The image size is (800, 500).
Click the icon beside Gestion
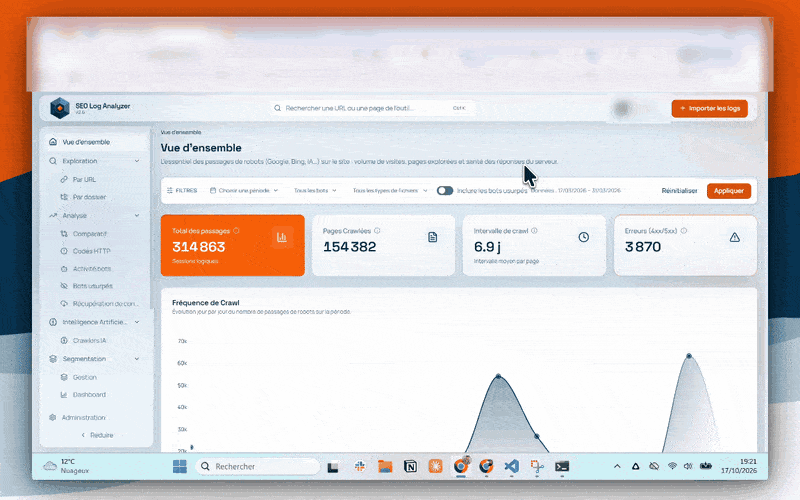(64, 377)
